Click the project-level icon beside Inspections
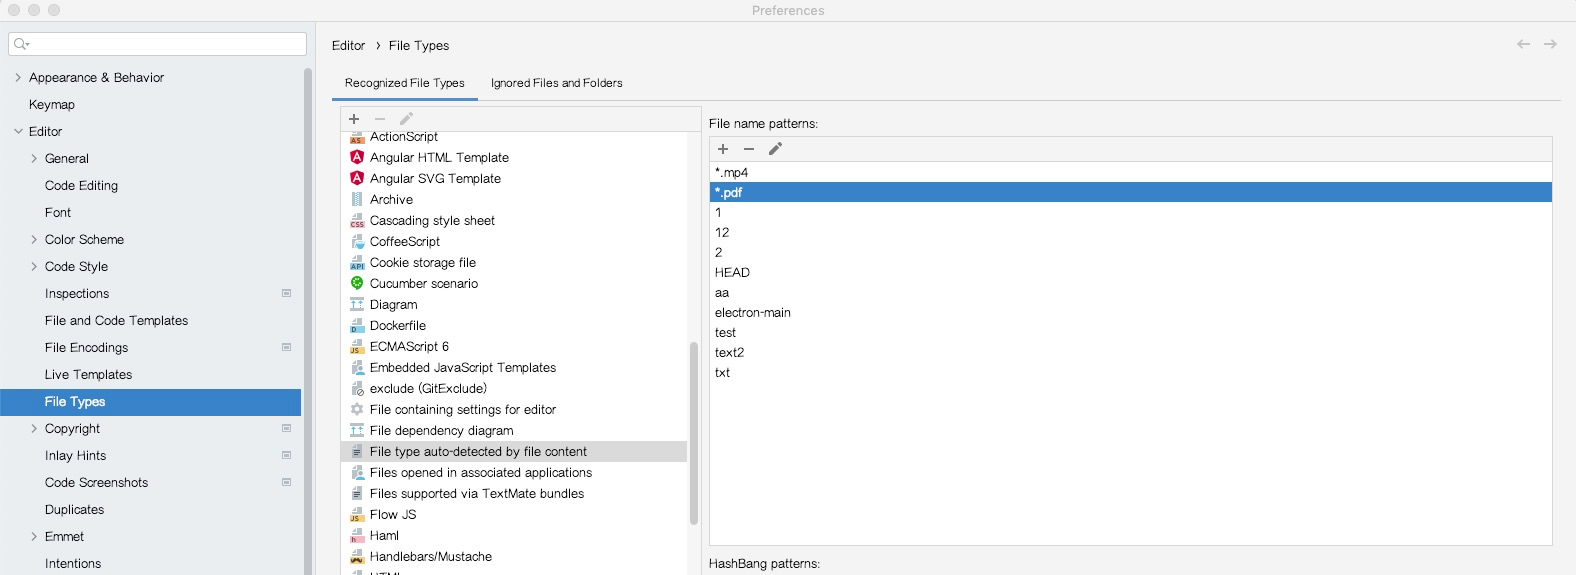This screenshot has height=575, width=1576. (x=286, y=293)
